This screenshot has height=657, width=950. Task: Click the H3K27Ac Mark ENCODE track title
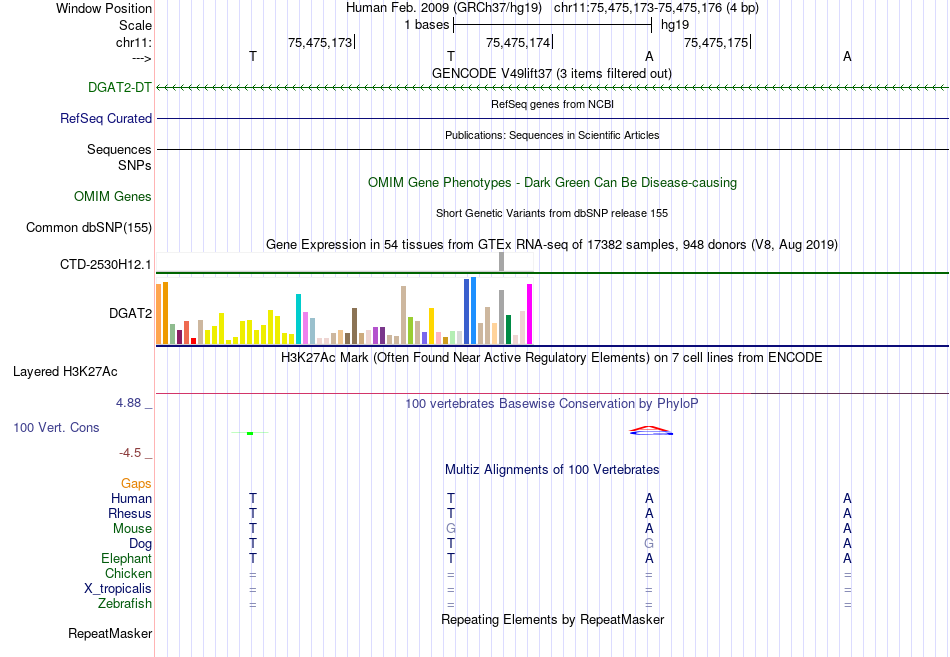coord(552,358)
